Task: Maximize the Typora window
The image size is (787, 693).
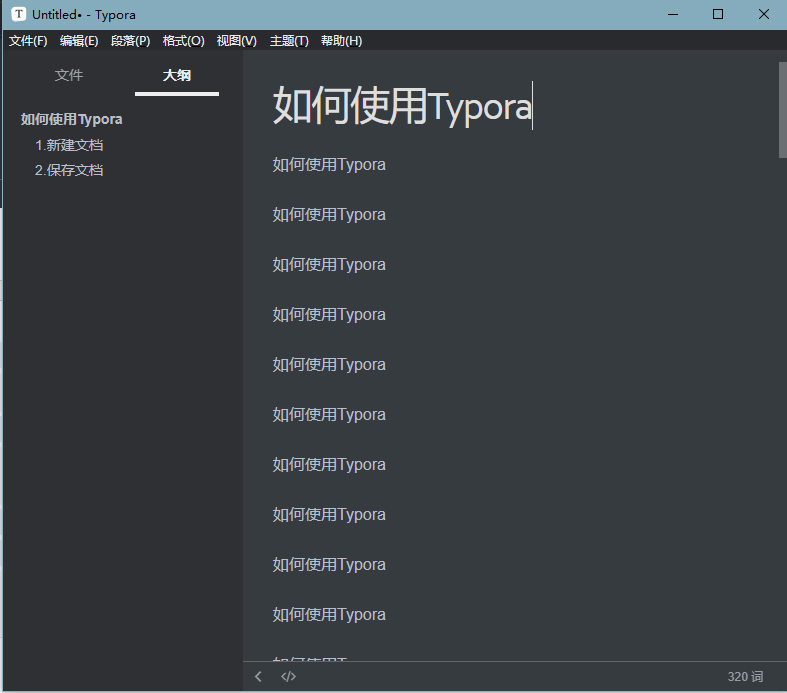Action: pyautogui.click(x=718, y=15)
